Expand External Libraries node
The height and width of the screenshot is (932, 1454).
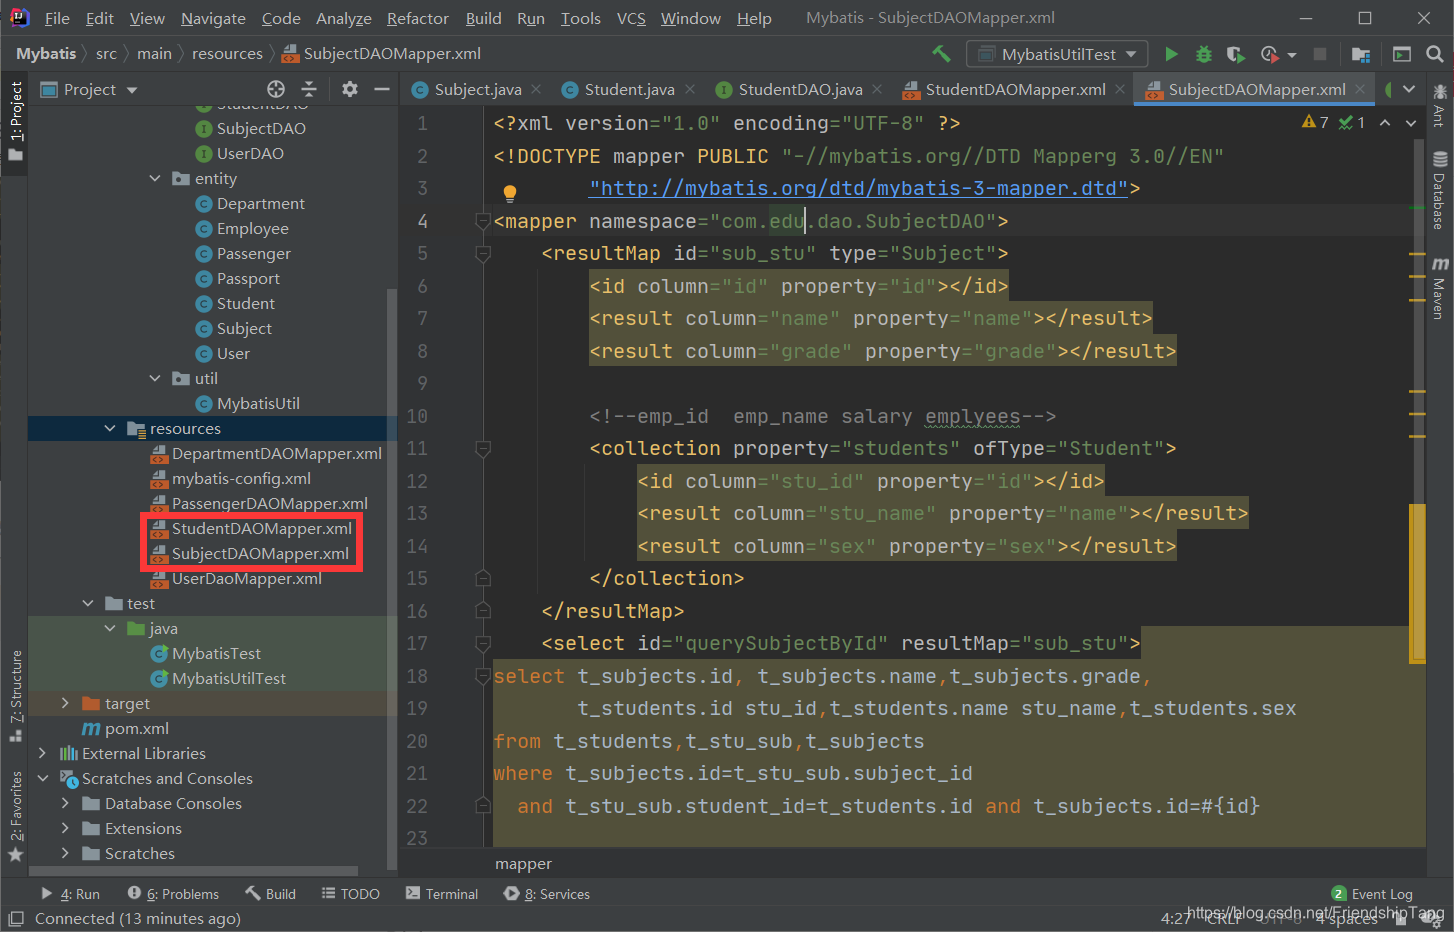[42, 753]
